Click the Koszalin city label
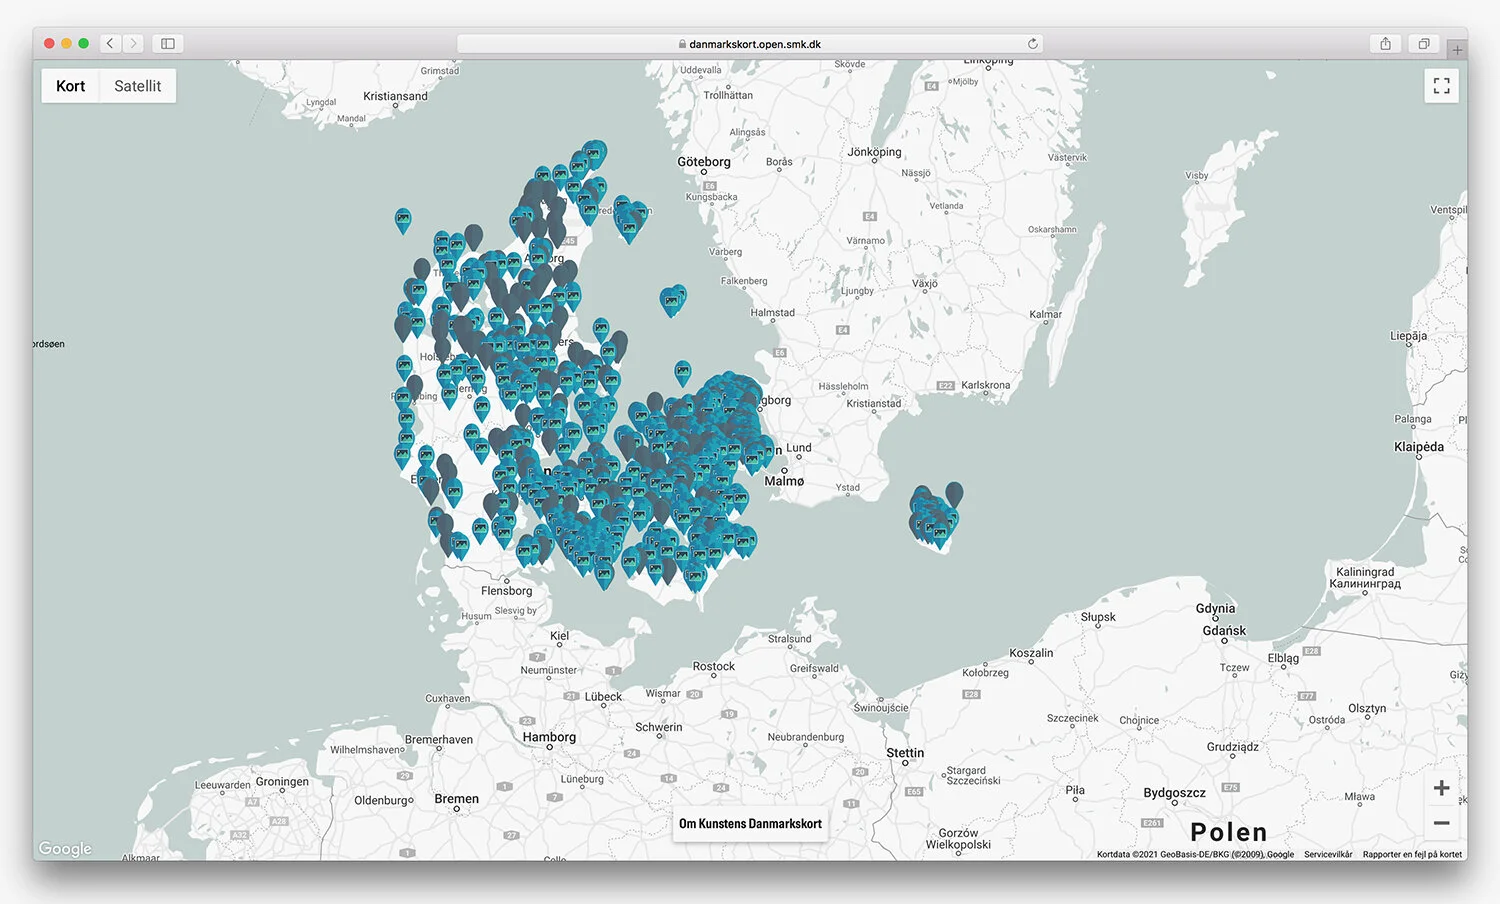The width and height of the screenshot is (1500, 904). [x=1031, y=653]
